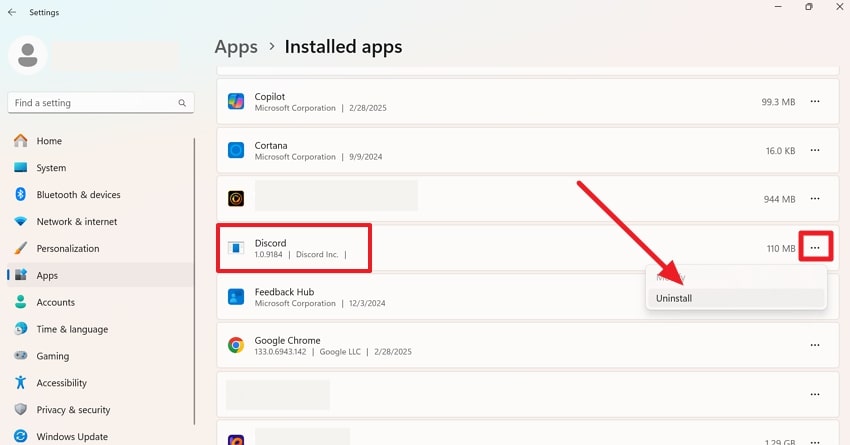
Task: Click the sidebar scrollbar
Action: coord(195,281)
